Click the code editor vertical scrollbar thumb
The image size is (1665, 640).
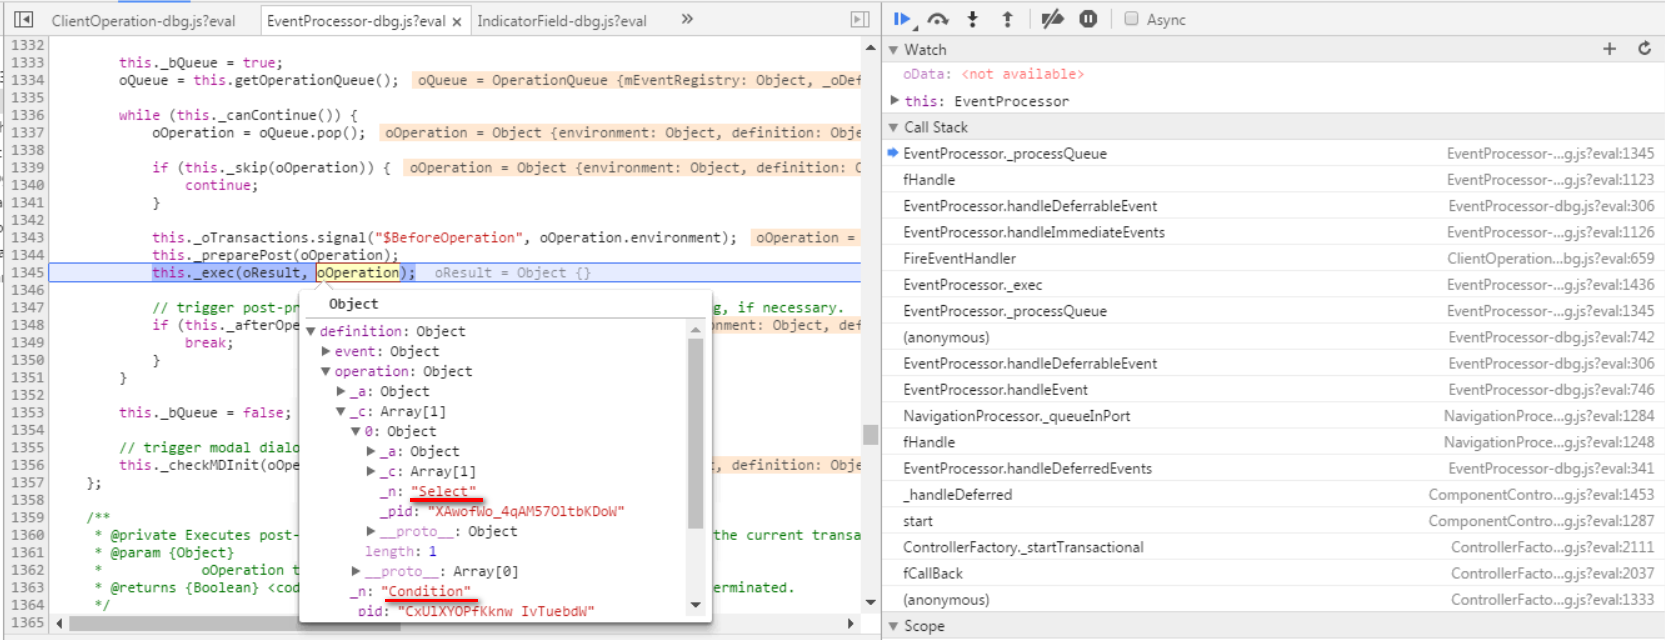tap(871, 435)
